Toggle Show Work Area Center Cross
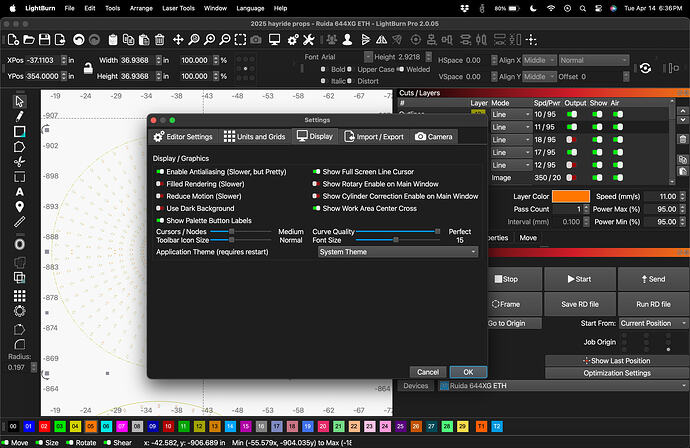The width and height of the screenshot is (690, 448). point(316,208)
